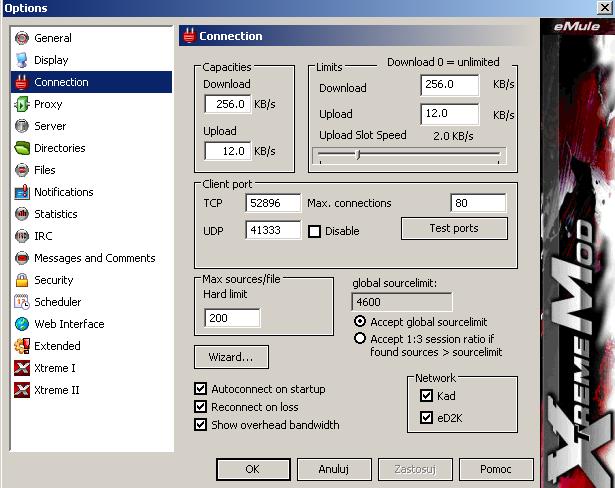Click the Security padlock icon
The width and height of the screenshot is (615, 488).
pos(22,280)
